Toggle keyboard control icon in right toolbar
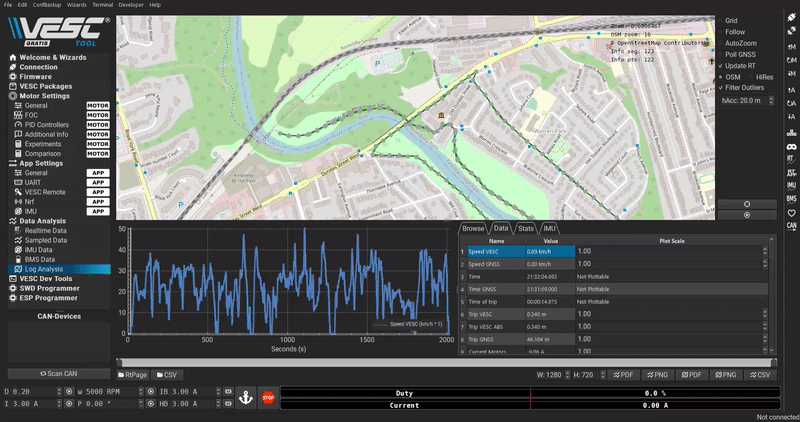The width and height of the screenshot is (800, 422). (791, 133)
